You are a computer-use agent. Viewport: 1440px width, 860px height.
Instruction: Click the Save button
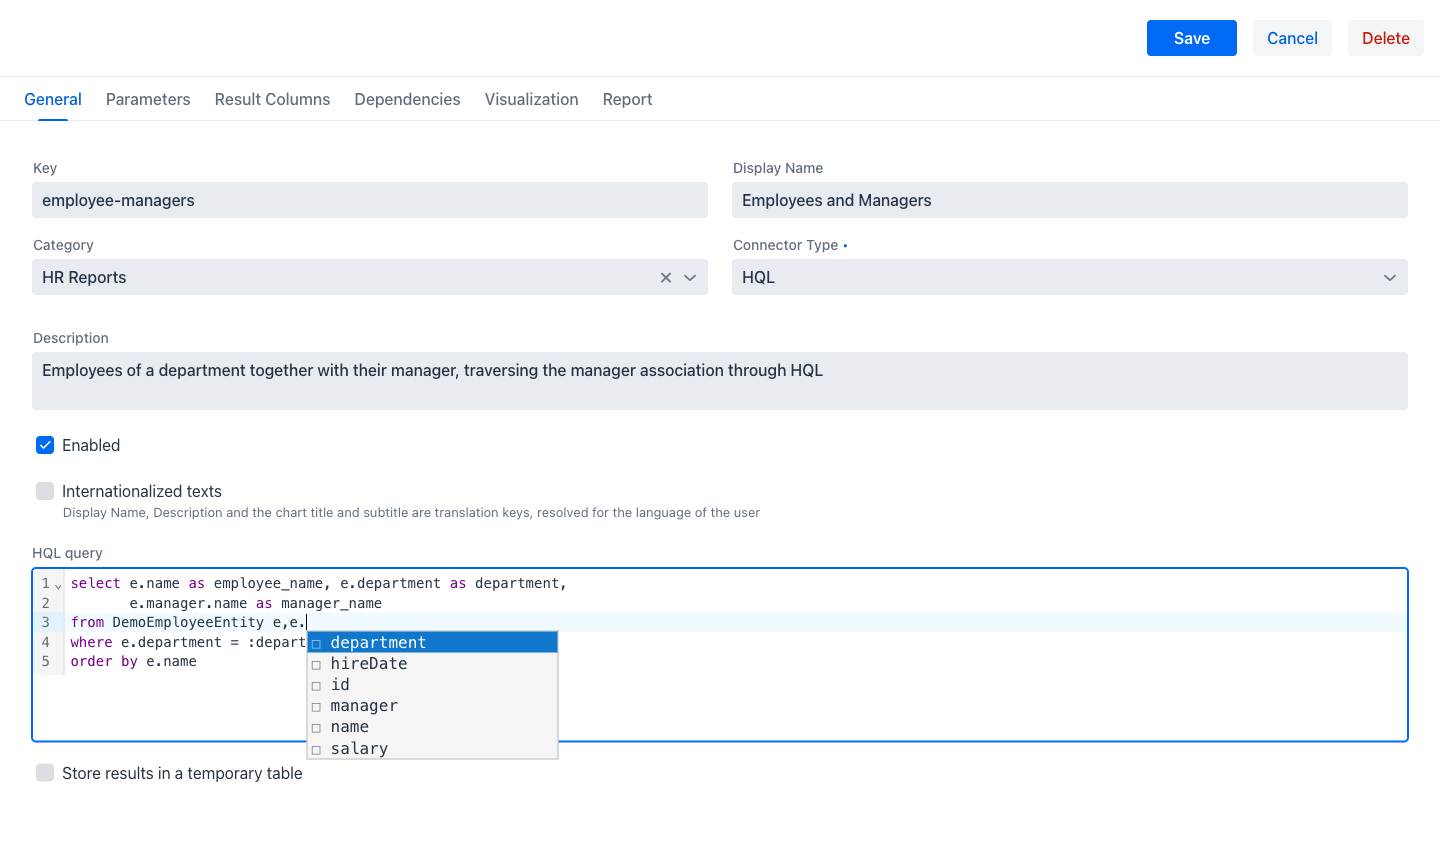(1192, 38)
